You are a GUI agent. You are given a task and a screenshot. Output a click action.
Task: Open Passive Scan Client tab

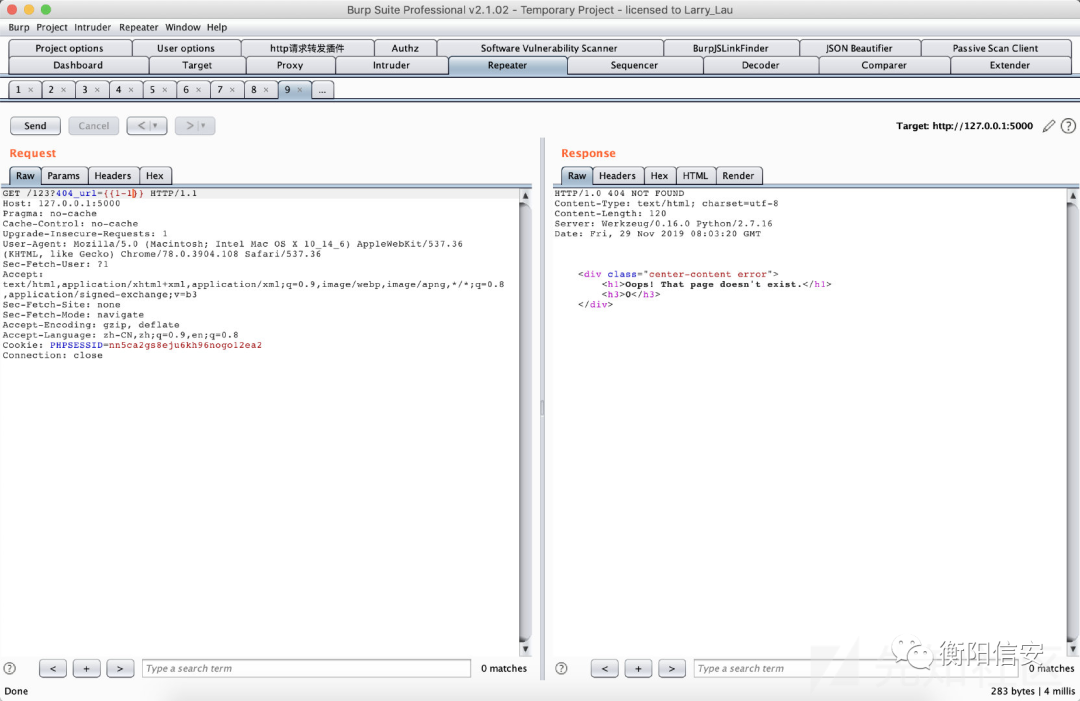(x=995, y=48)
